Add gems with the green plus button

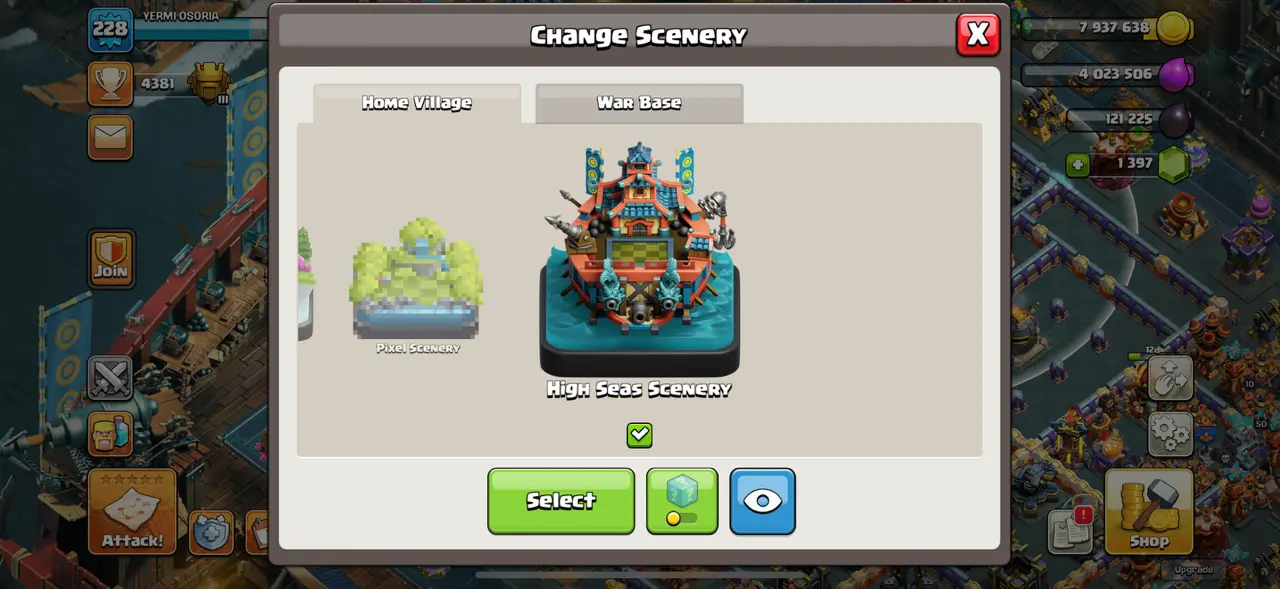coord(1077,164)
